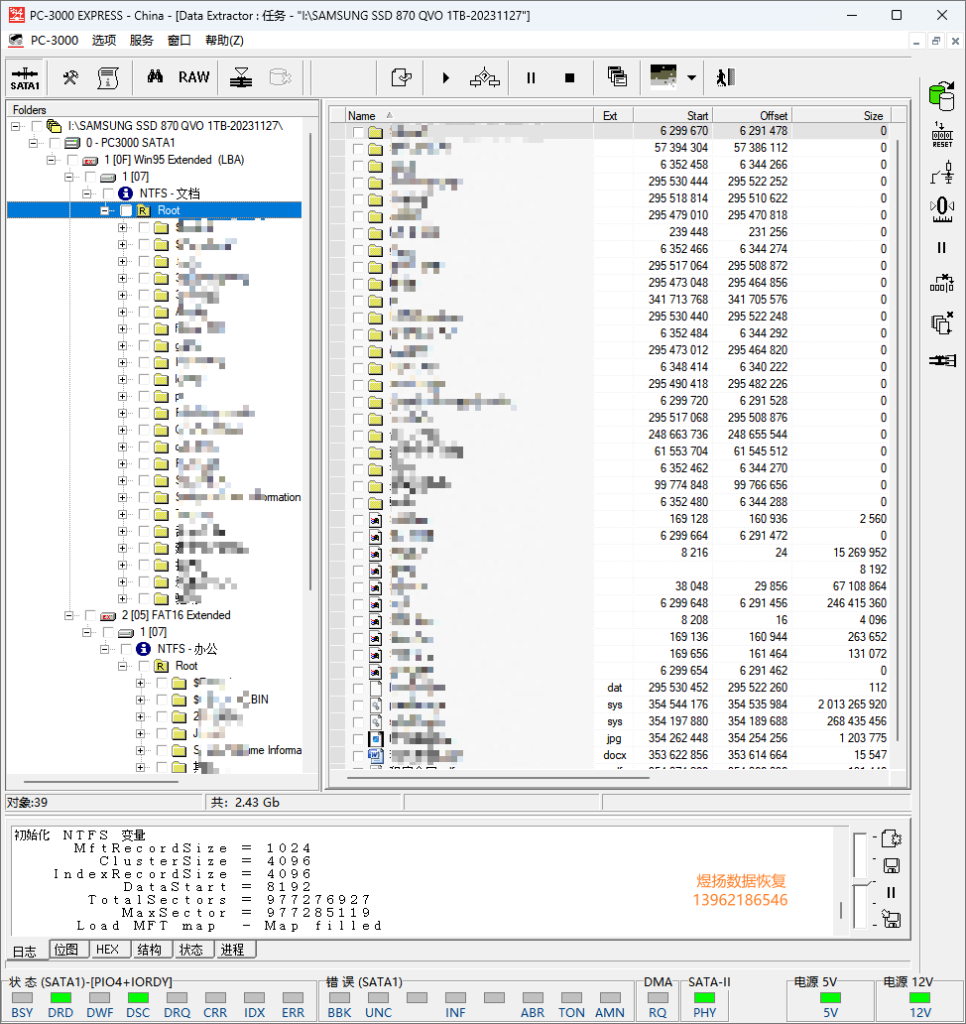The height and width of the screenshot is (1024, 966).
Task: Tick checkbox for Win95 Extended (LBA) partition
Action: coord(72,160)
